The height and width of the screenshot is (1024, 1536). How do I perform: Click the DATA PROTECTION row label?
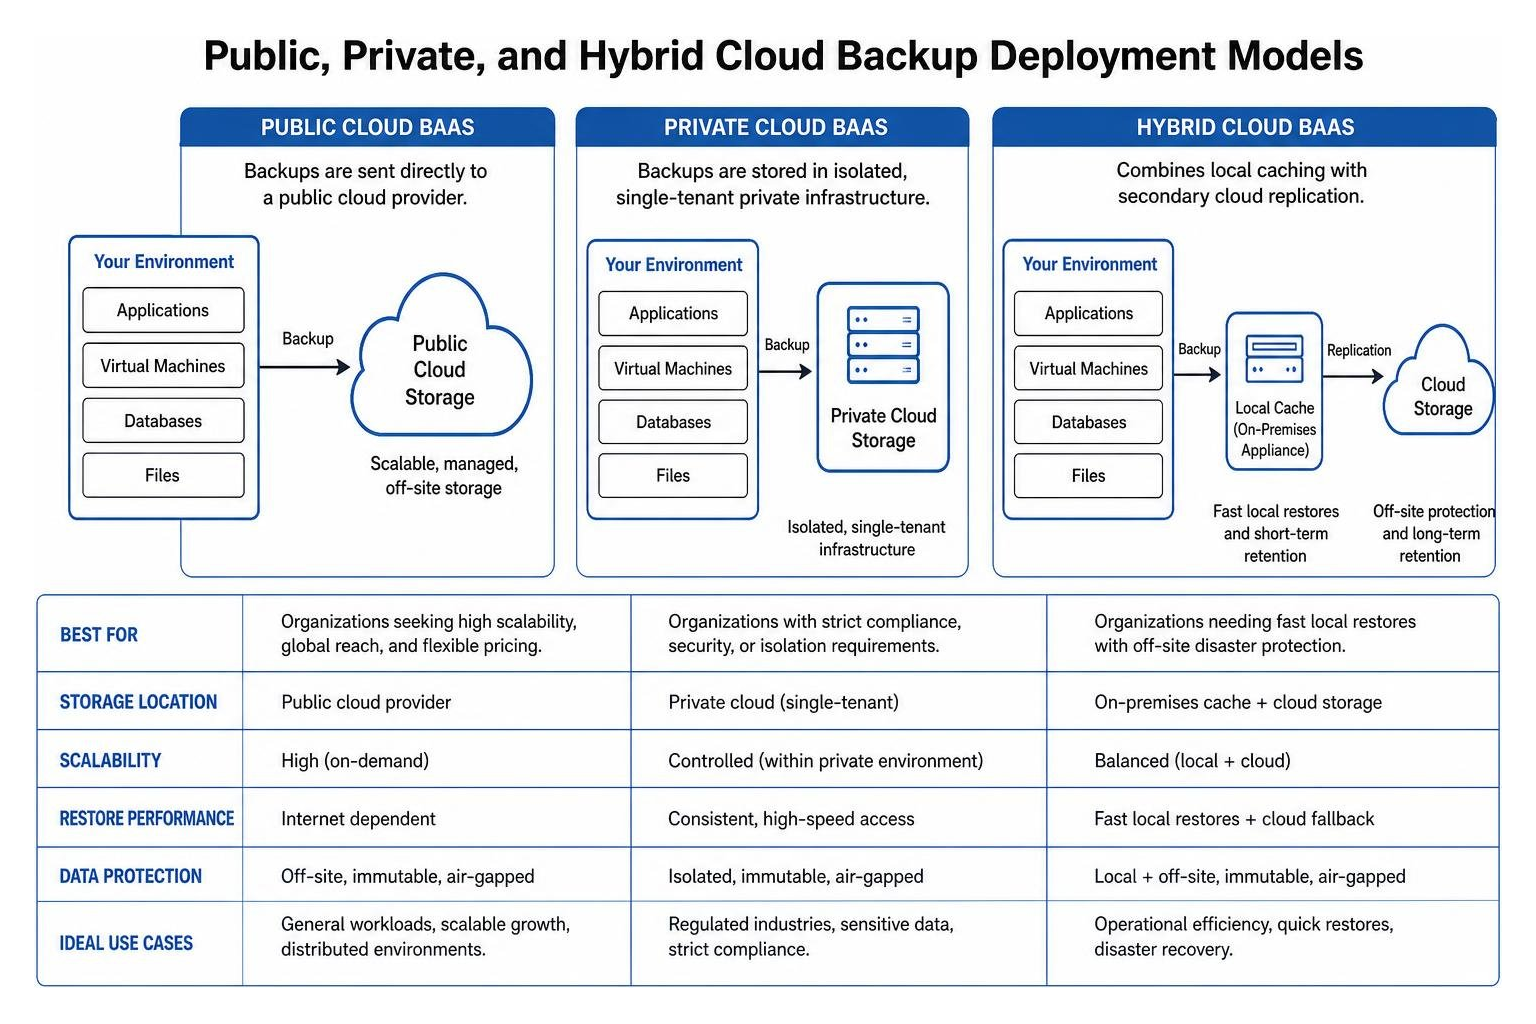[130, 876]
